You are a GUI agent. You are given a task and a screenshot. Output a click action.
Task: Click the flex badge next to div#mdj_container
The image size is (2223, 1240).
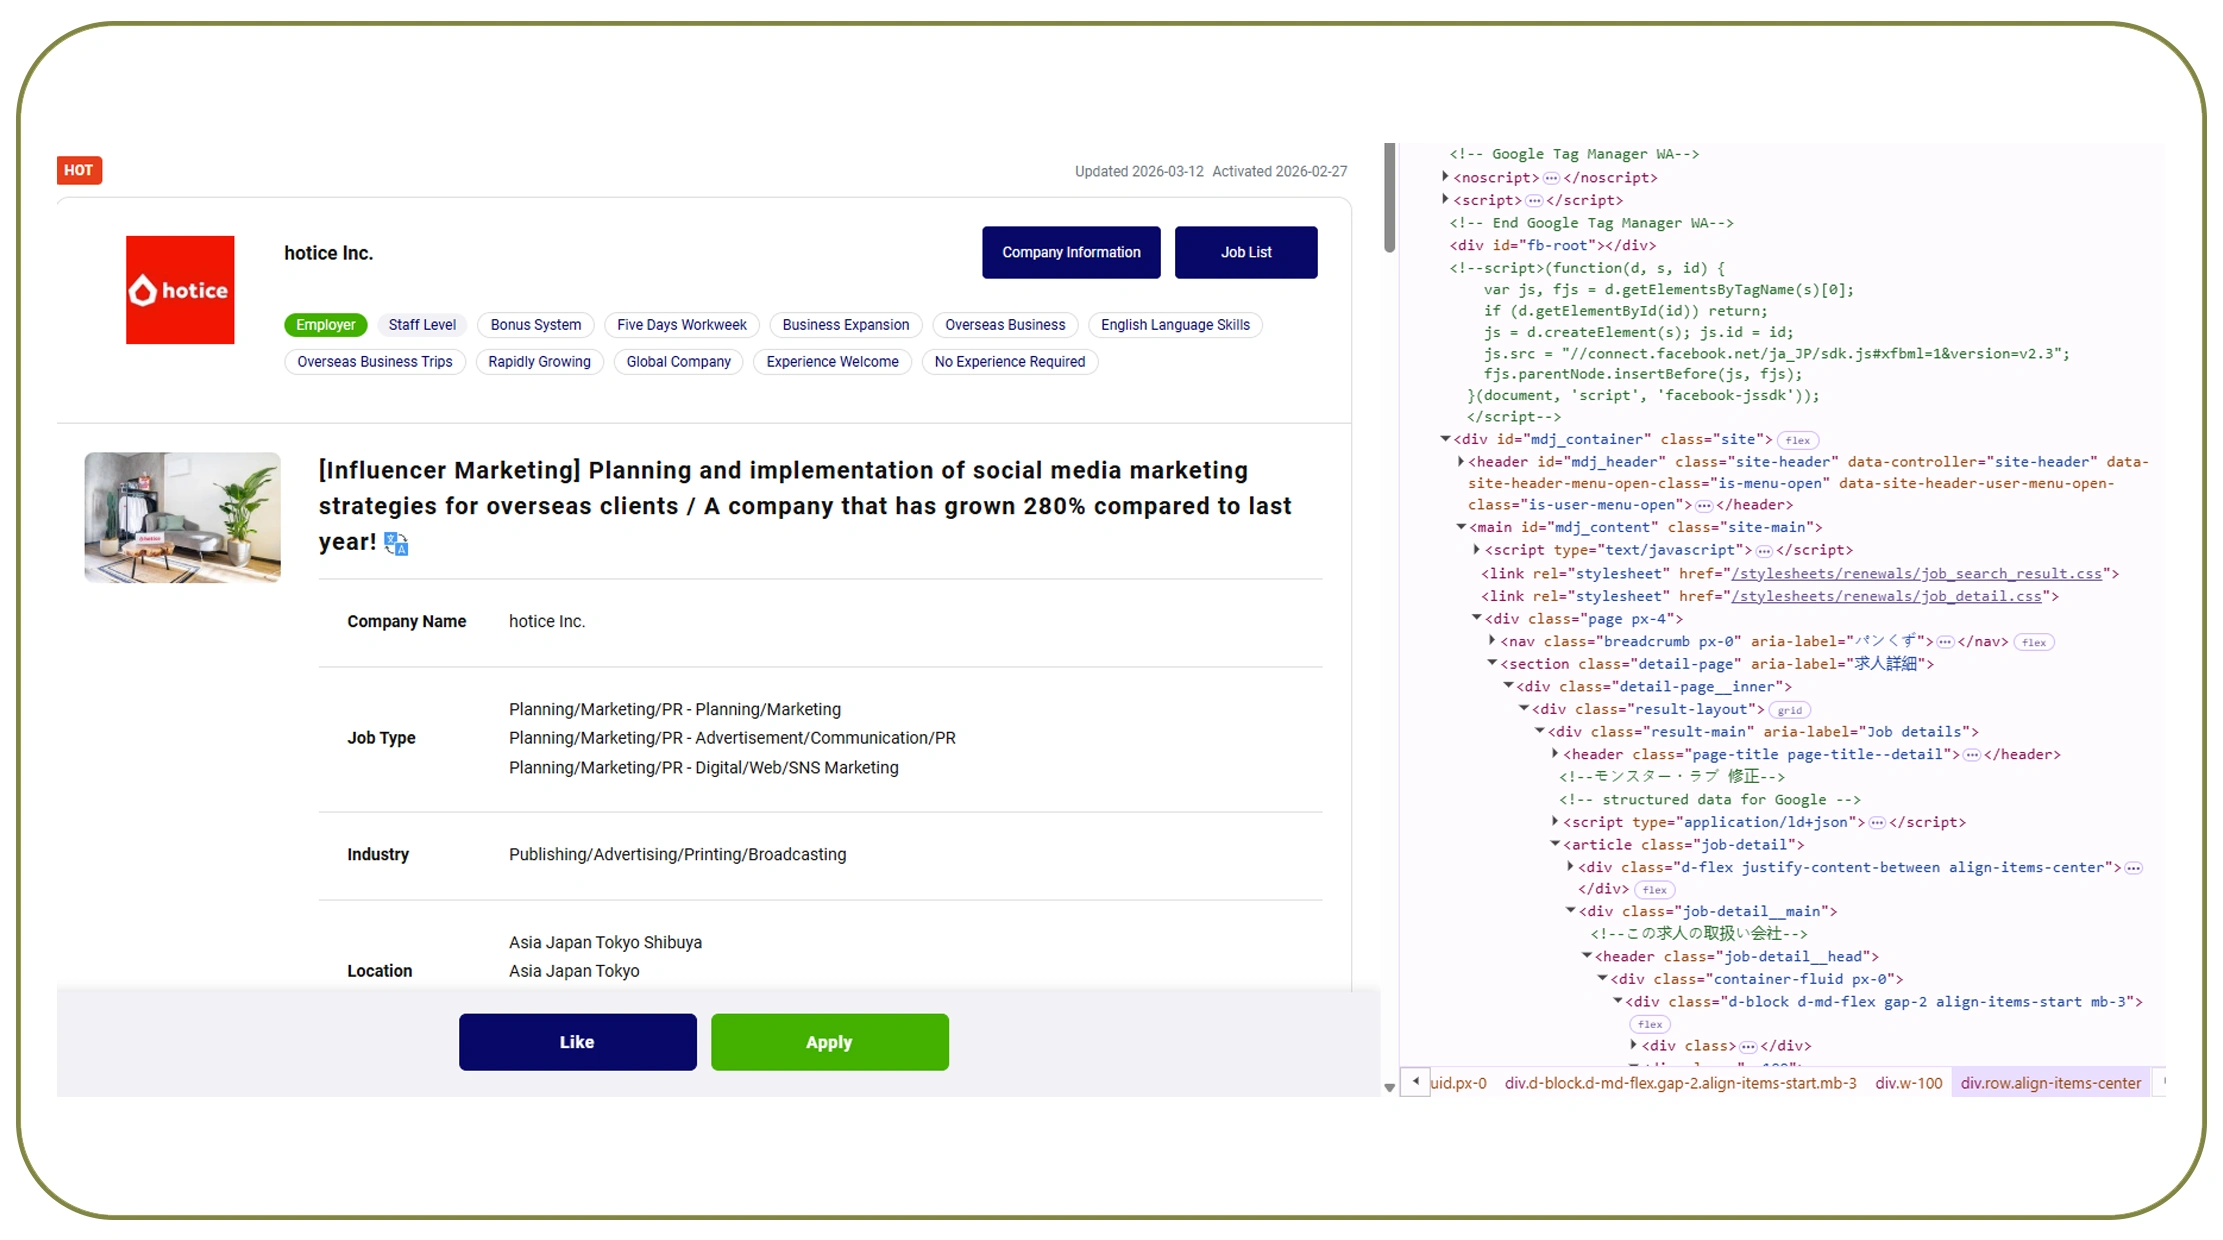point(1797,439)
